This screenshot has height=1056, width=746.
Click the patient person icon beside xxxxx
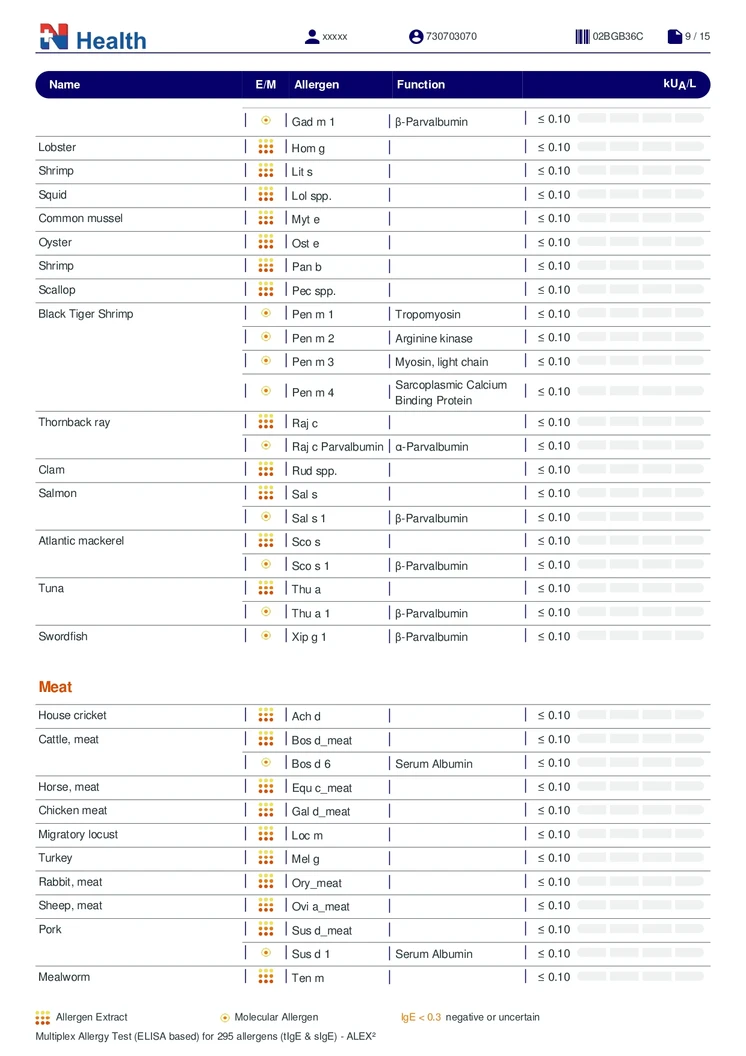[312, 37]
